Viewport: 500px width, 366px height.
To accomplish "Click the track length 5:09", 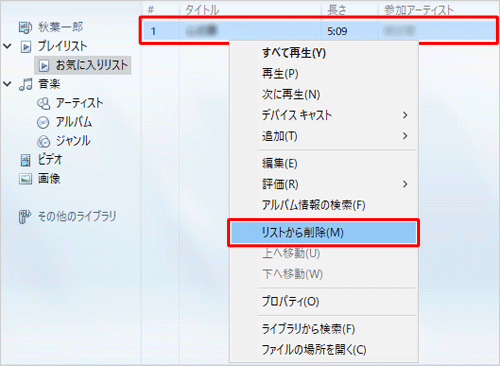I will point(337,31).
